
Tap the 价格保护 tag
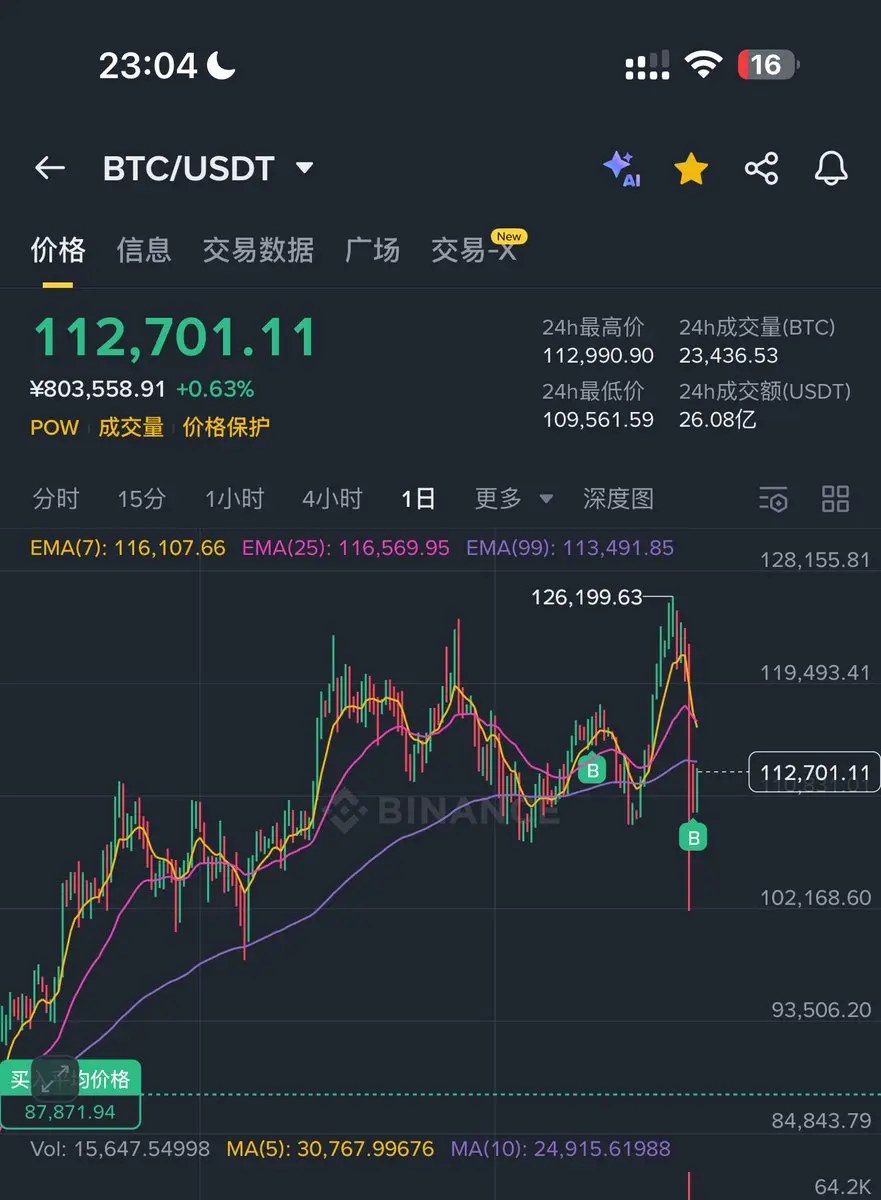click(226, 427)
